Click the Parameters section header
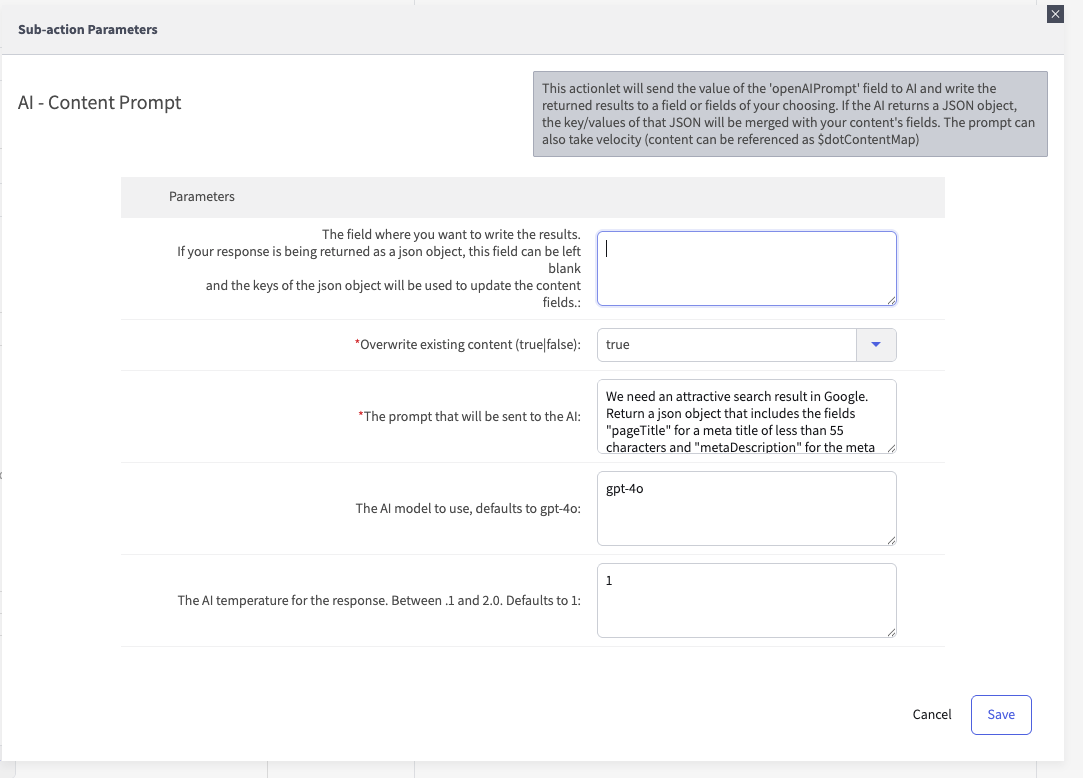Viewport: 1083px width, 778px height. (202, 197)
